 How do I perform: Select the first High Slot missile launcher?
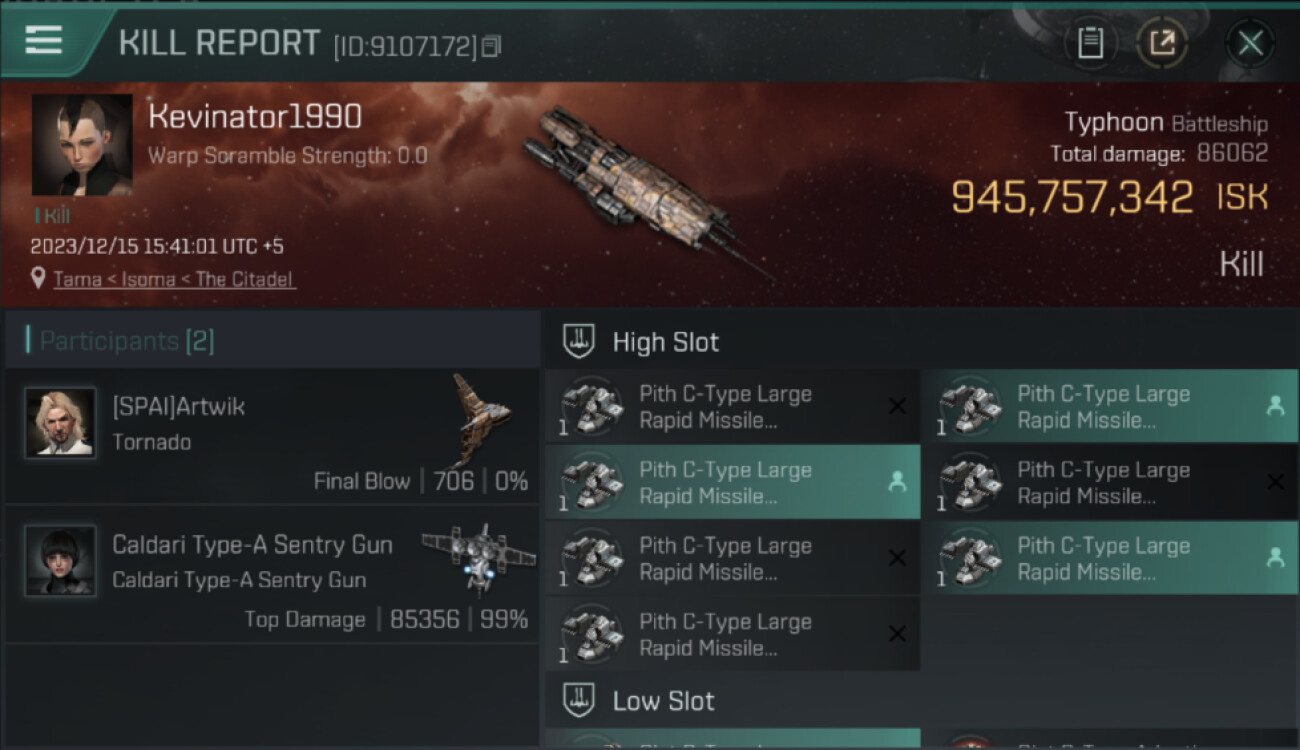pos(732,407)
